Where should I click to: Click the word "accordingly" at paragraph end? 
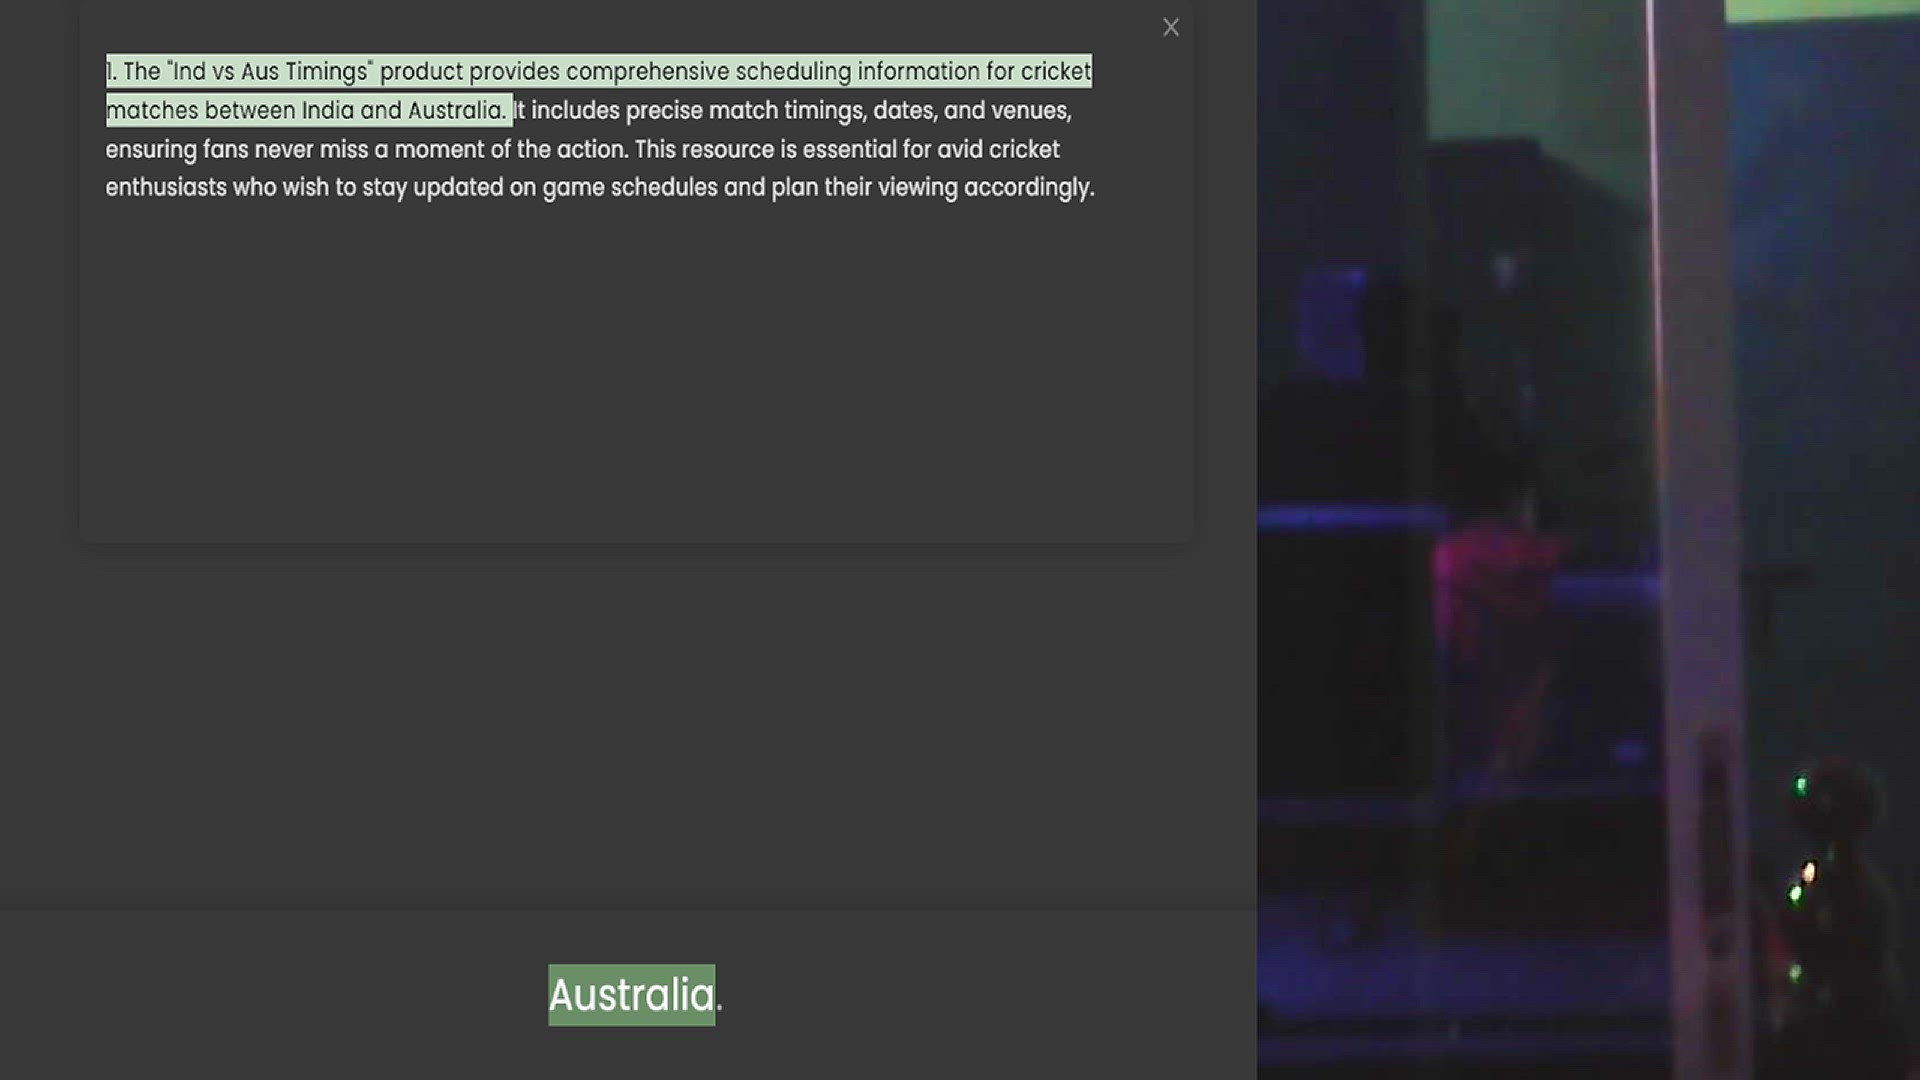[1026, 188]
